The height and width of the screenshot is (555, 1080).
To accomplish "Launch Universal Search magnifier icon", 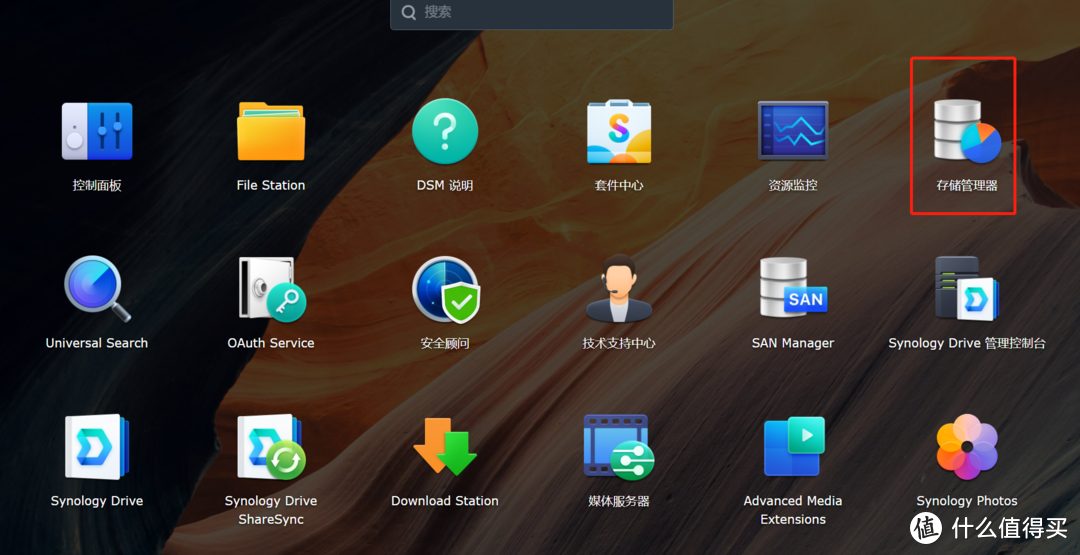I will click(x=97, y=290).
